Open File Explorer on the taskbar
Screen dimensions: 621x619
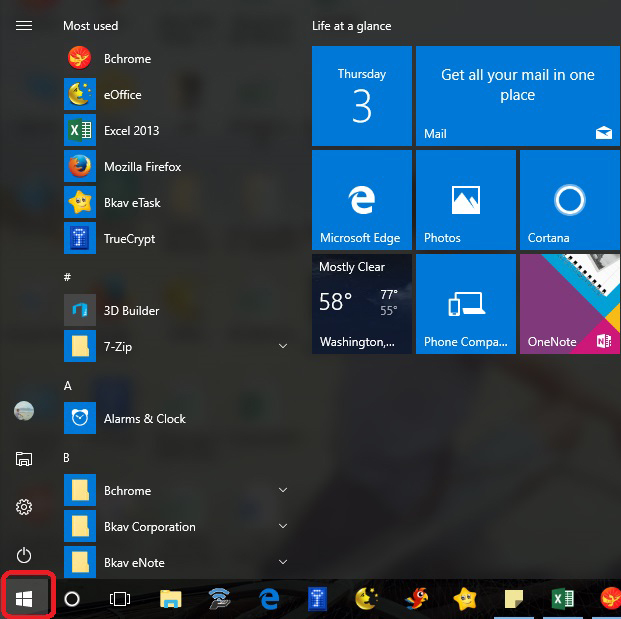click(x=171, y=598)
